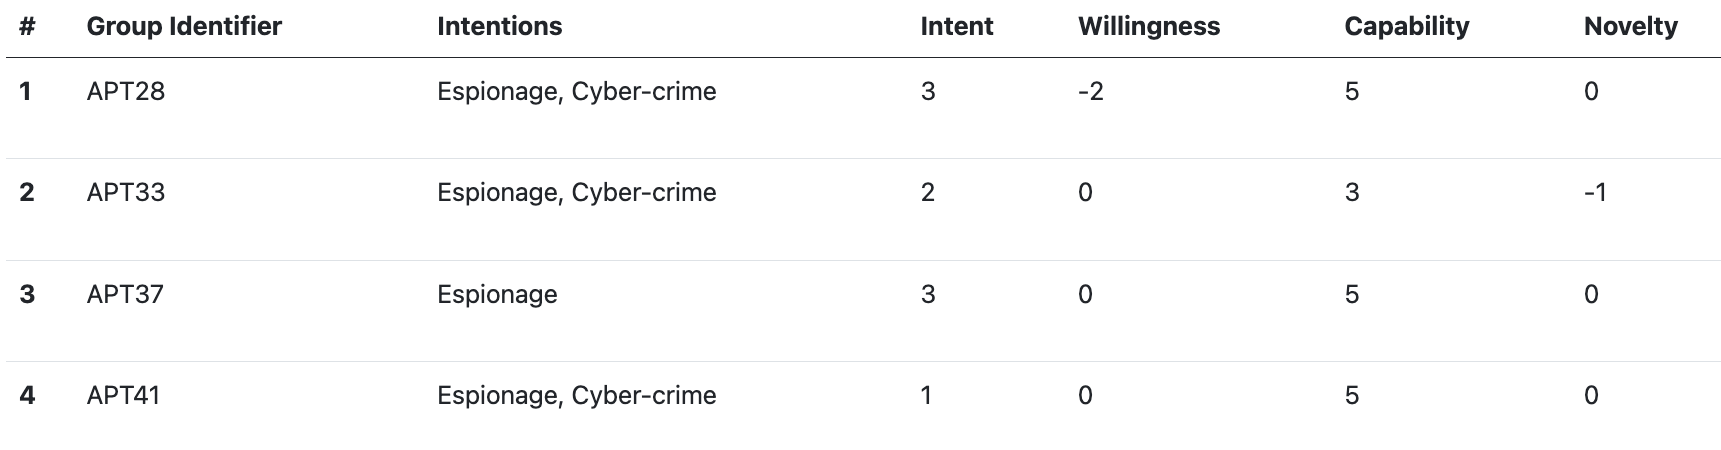The width and height of the screenshot is (1721, 450).
Task: Select APT41's Intent value 1
Action: (926, 396)
